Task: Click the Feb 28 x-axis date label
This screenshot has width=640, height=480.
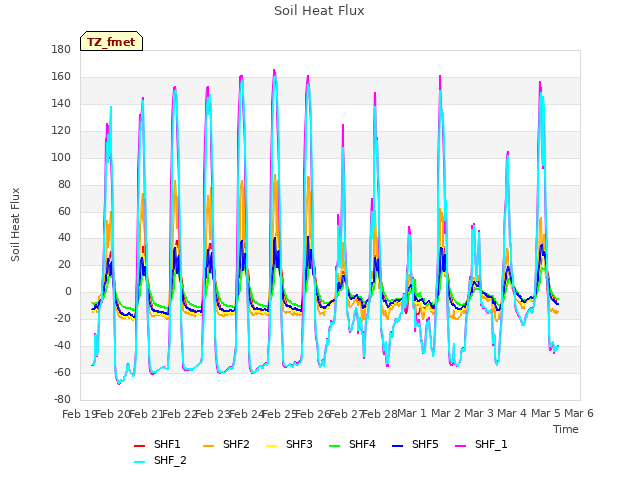Action: tap(380, 414)
